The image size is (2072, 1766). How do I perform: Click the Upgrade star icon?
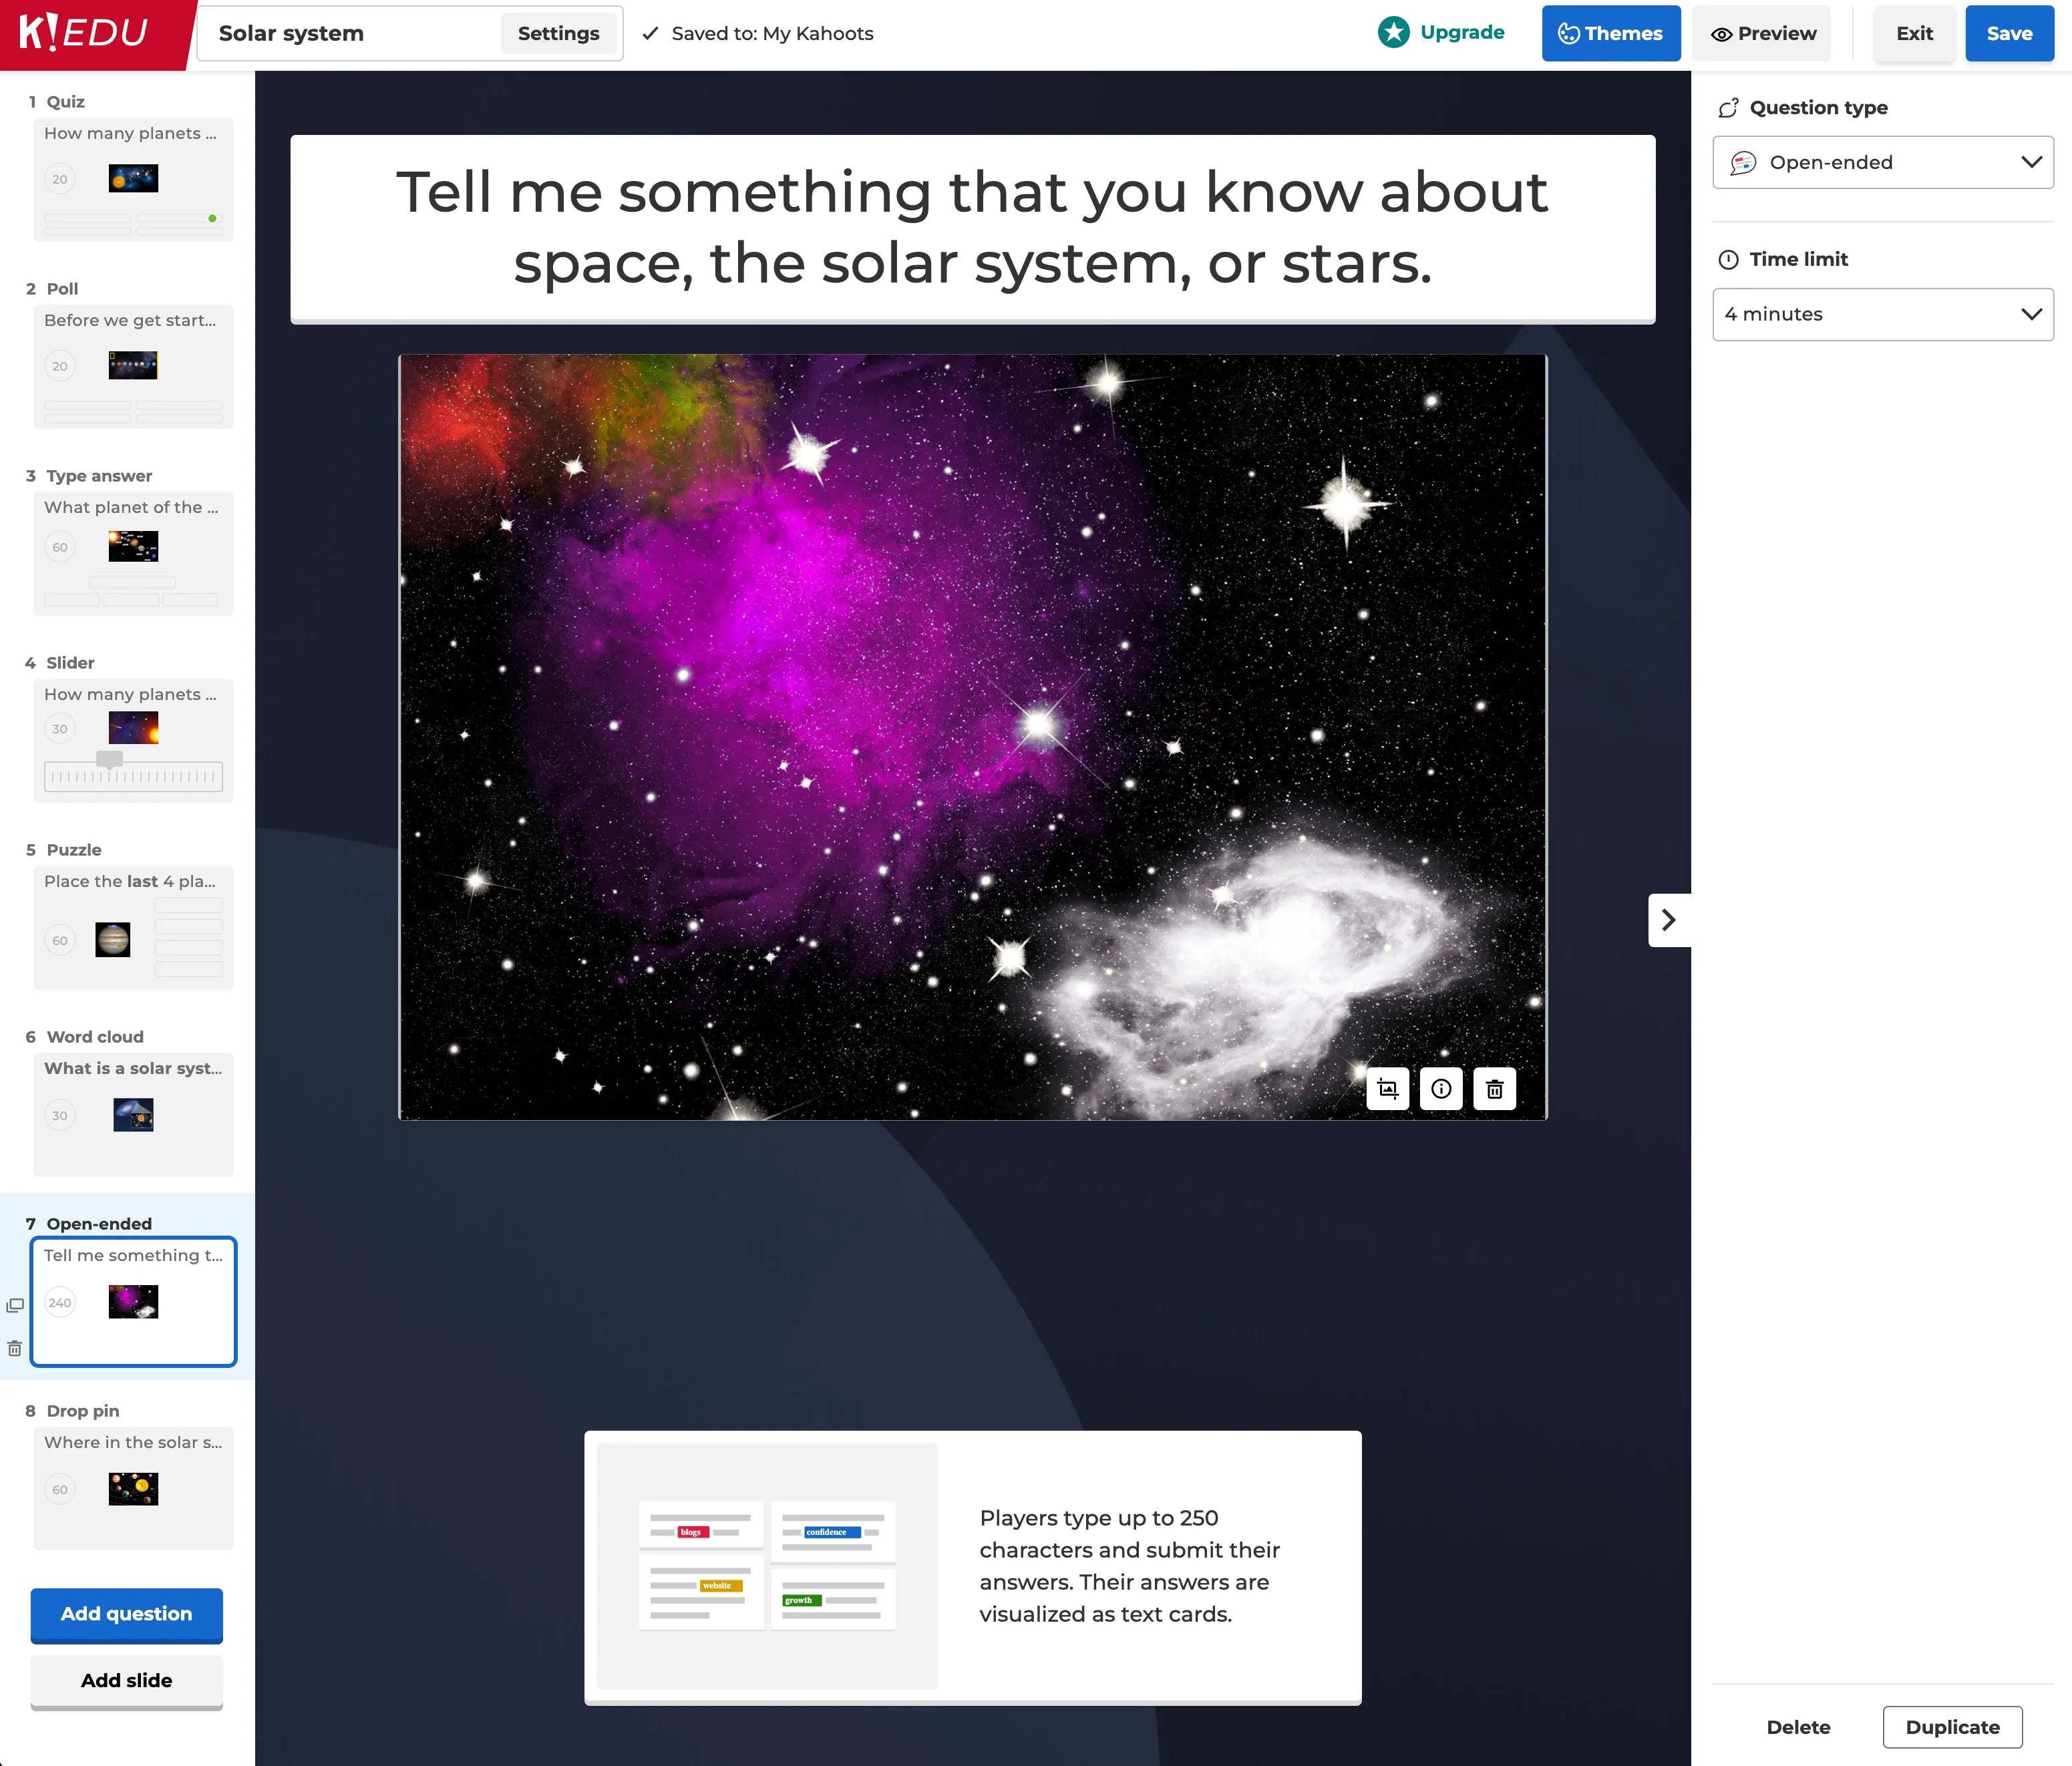[1393, 33]
